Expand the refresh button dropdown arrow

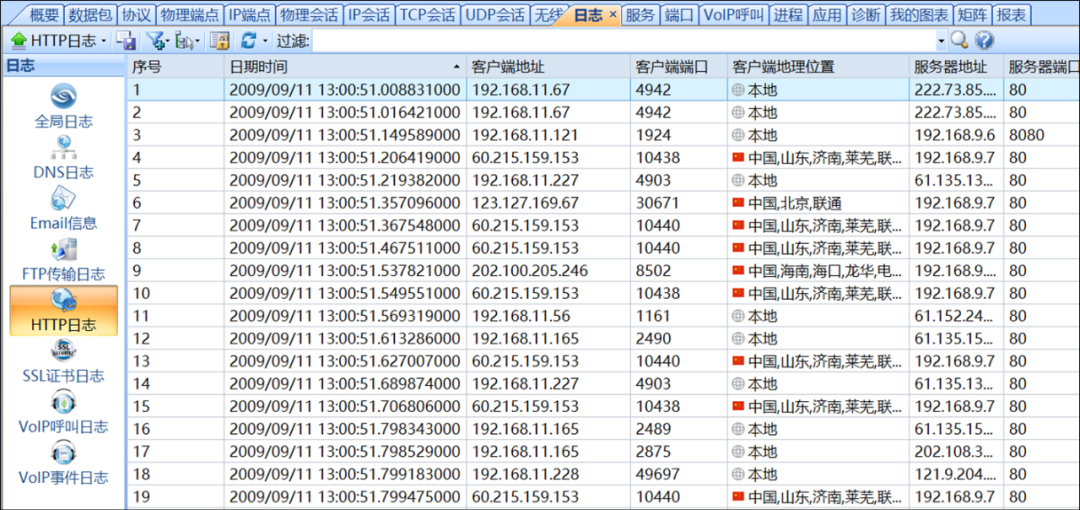coord(265,41)
